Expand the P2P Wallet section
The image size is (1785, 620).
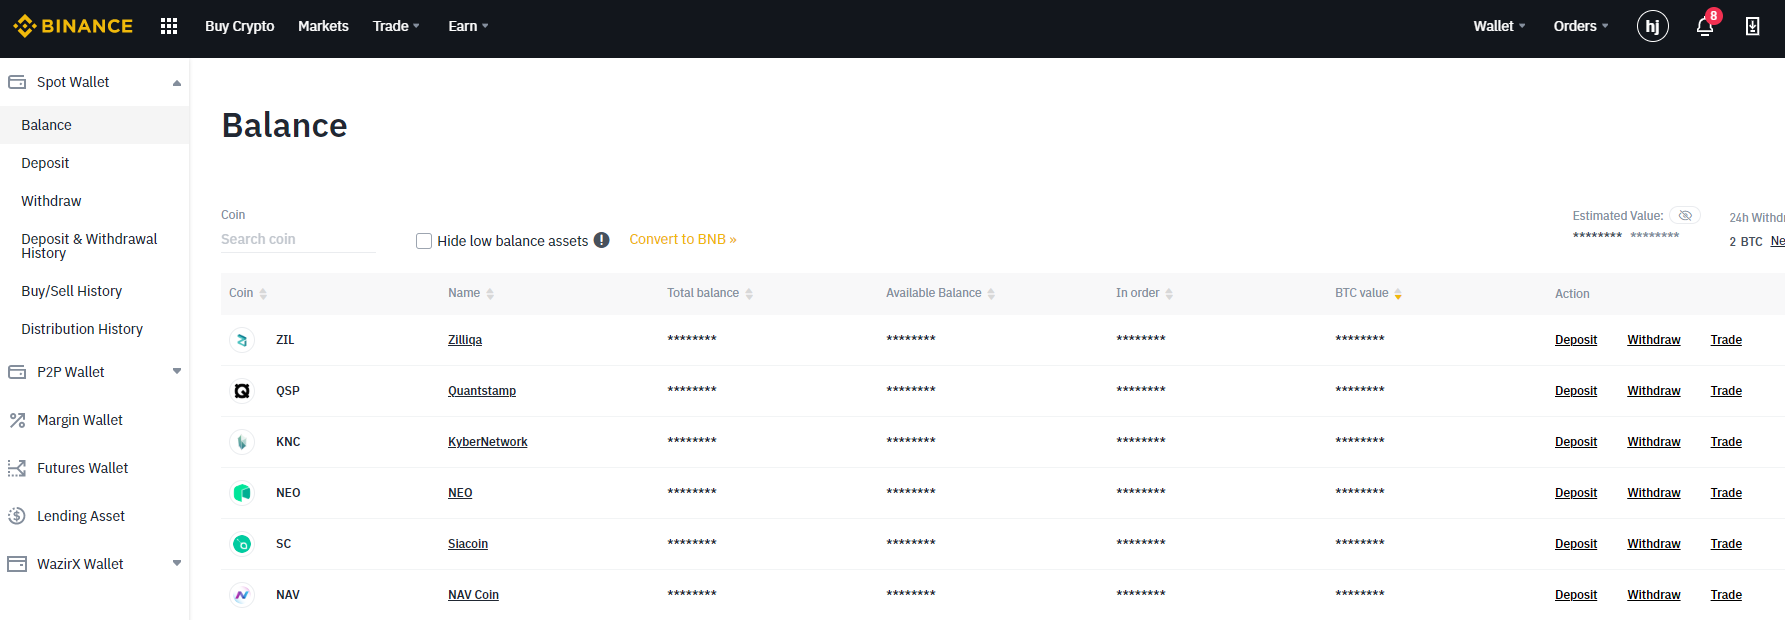coord(177,371)
